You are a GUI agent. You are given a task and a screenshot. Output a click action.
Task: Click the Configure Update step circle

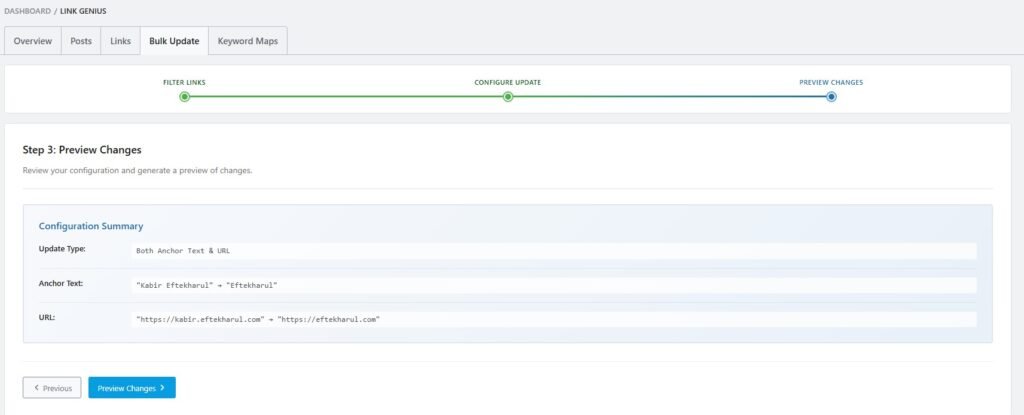(x=508, y=97)
